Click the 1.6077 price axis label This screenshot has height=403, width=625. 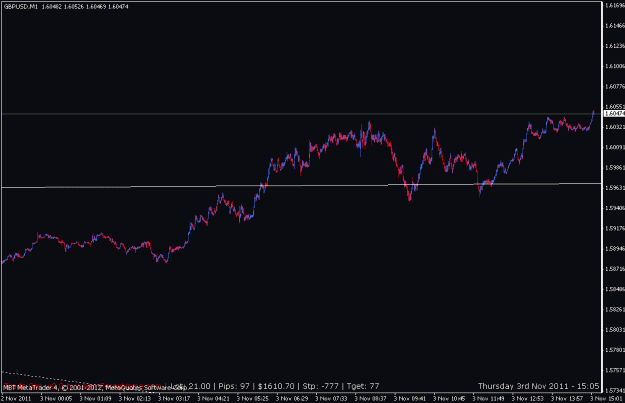coord(615,86)
